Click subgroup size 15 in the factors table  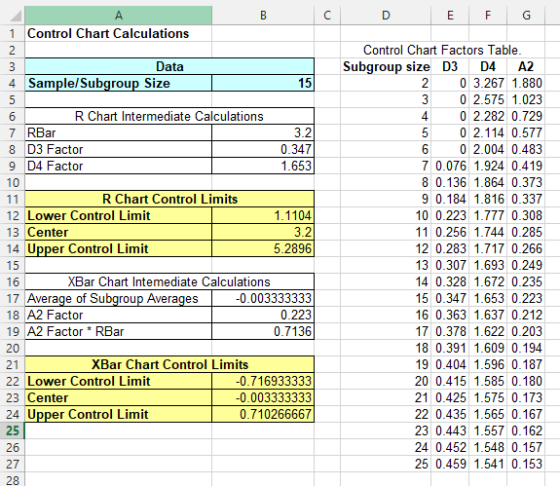(386, 298)
